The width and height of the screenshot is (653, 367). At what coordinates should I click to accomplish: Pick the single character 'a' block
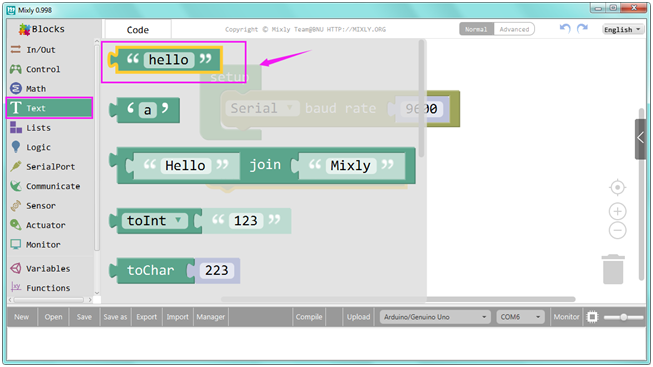145,110
